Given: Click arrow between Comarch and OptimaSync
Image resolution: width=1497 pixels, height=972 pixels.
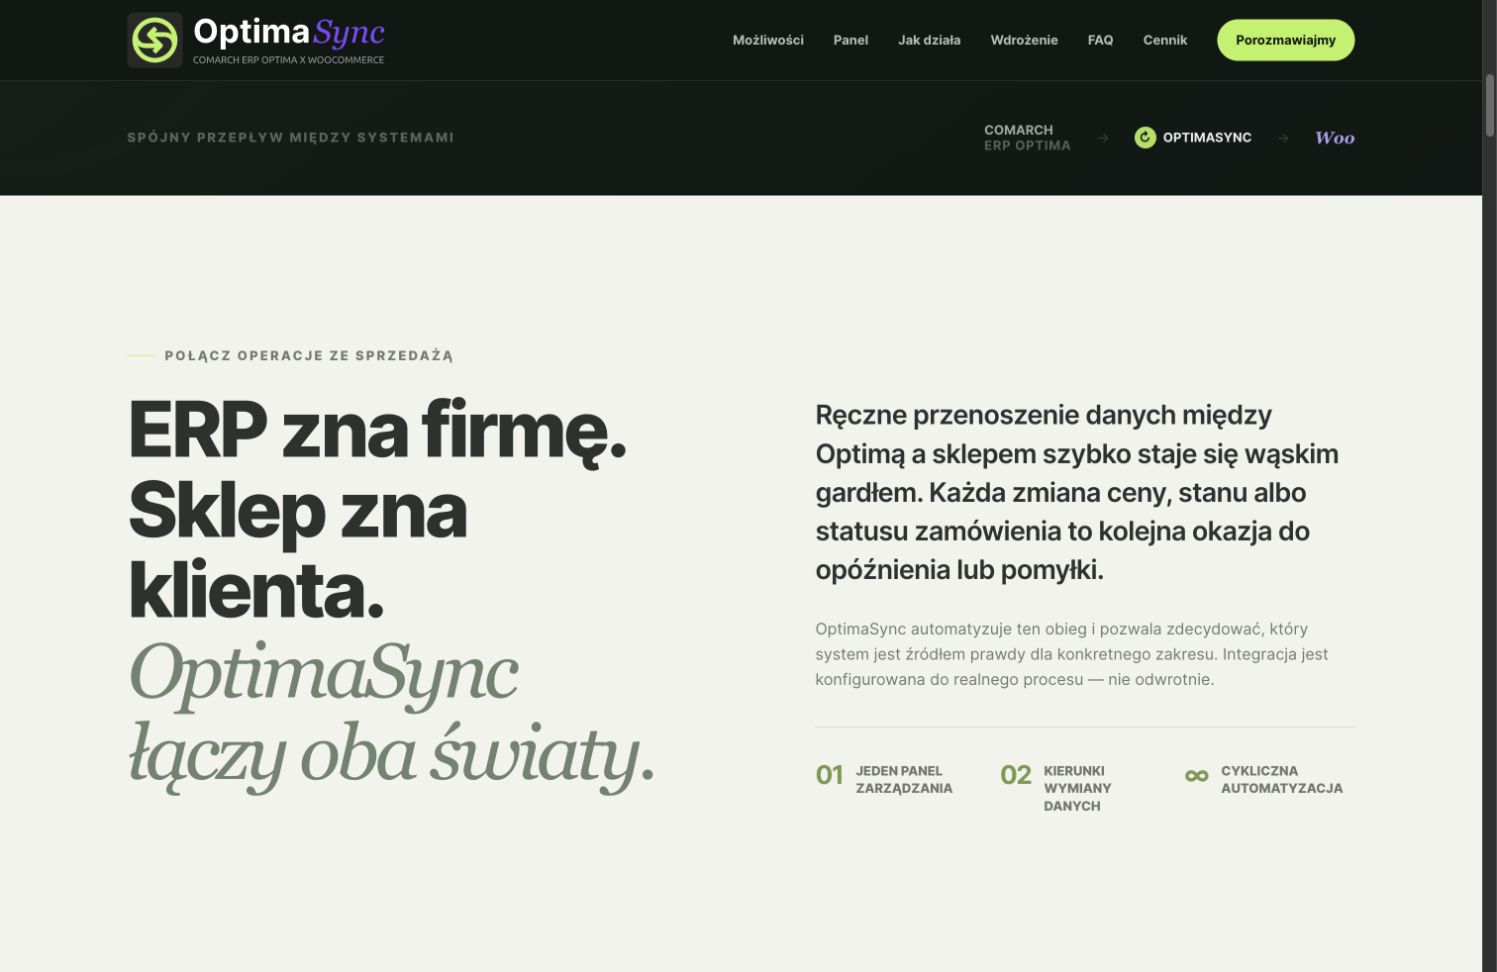Looking at the screenshot, I should 1103,138.
